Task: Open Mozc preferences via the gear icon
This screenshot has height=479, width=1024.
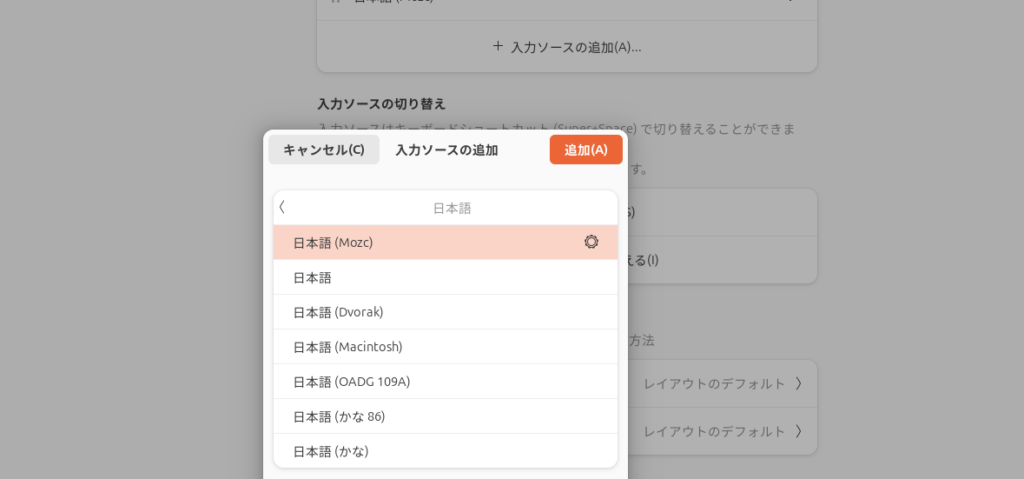Action: 591,242
